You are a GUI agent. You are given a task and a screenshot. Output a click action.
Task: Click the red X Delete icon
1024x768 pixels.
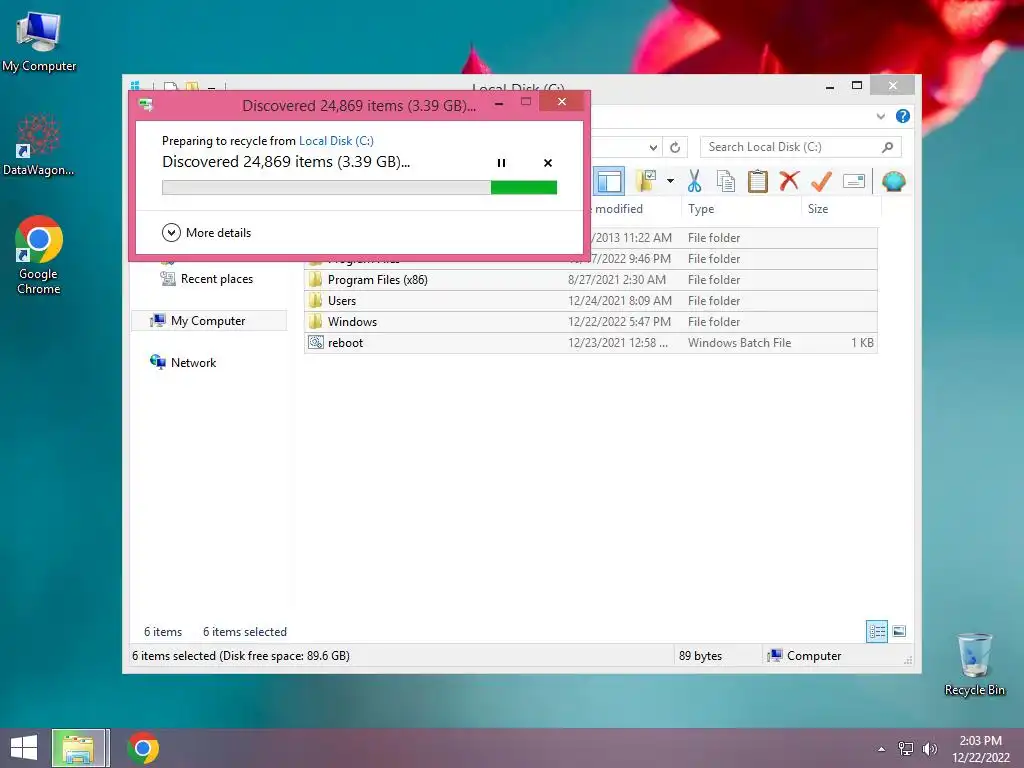tap(789, 180)
